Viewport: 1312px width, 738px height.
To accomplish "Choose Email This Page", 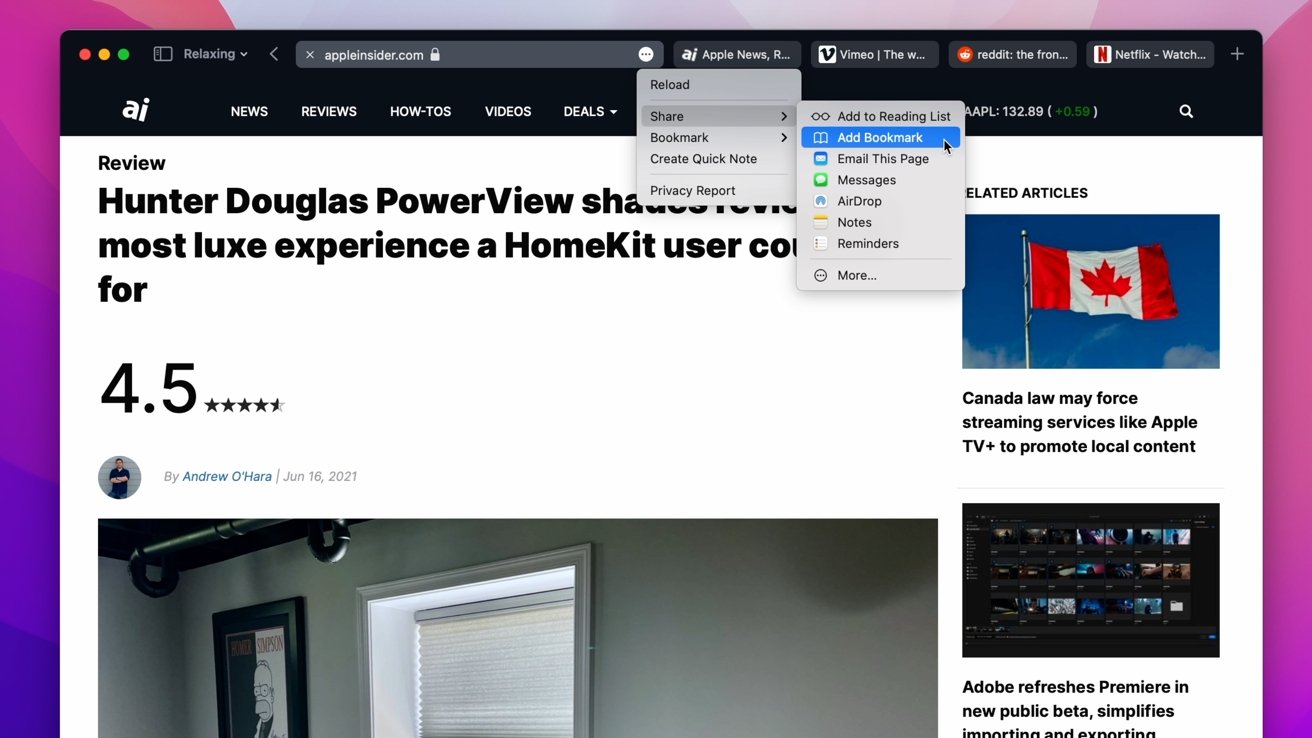I will tap(880, 159).
